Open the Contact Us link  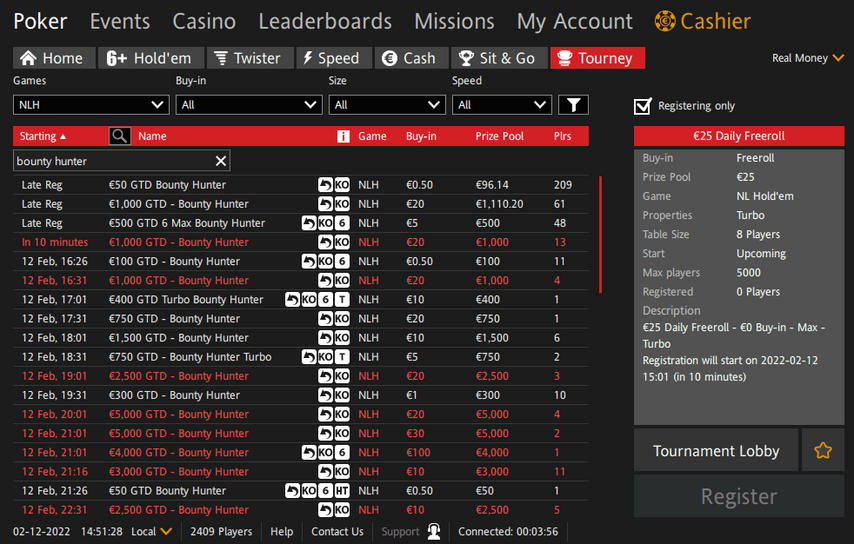point(337,532)
